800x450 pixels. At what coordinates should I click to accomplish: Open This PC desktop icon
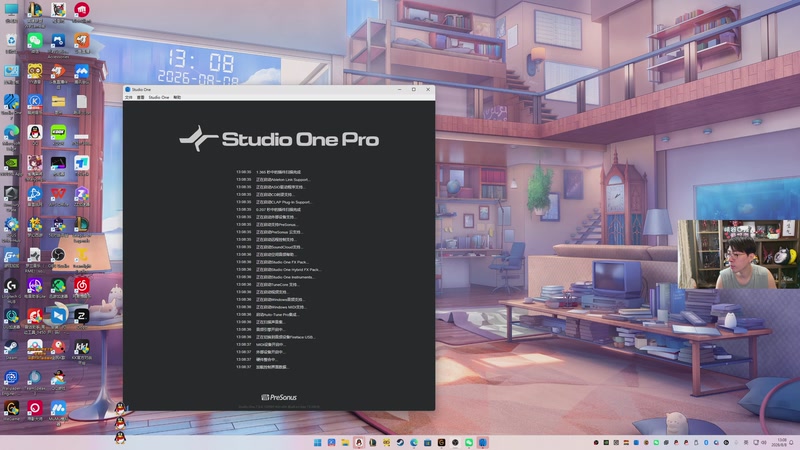(11, 10)
